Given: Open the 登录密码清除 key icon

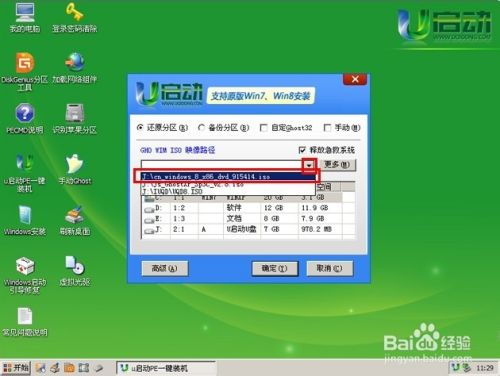Looking at the screenshot, I should click(x=74, y=17).
